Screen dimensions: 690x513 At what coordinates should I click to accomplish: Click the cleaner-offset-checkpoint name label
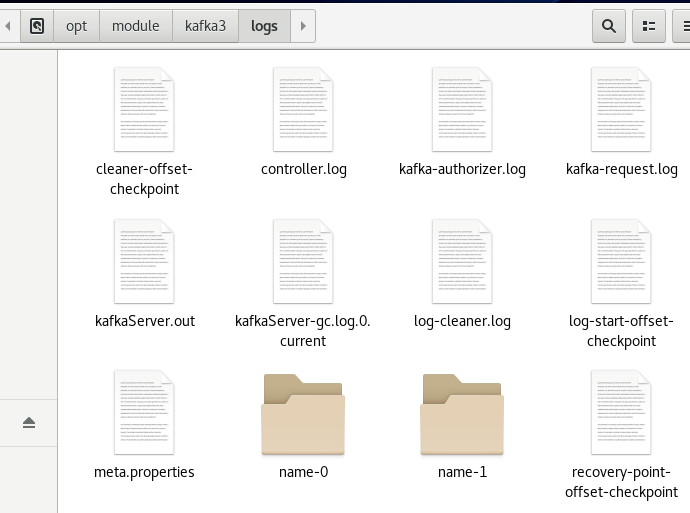pyautogui.click(x=144, y=179)
